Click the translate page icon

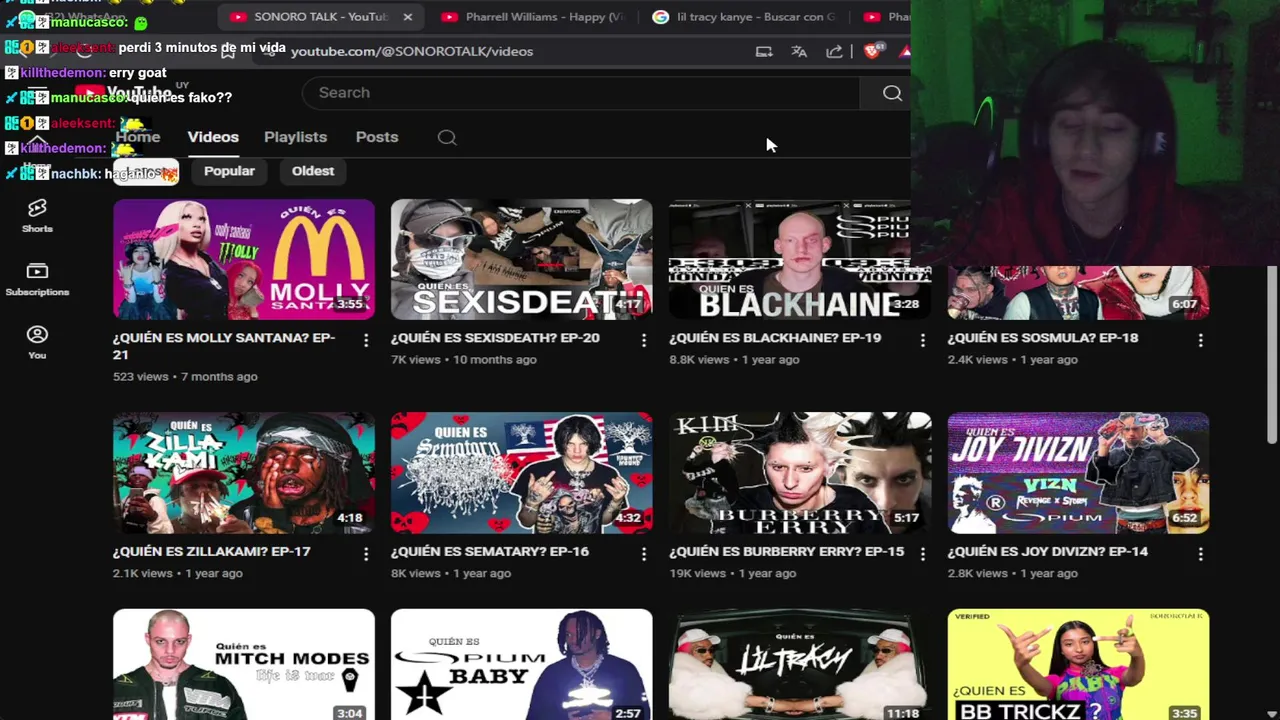tap(799, 51)
